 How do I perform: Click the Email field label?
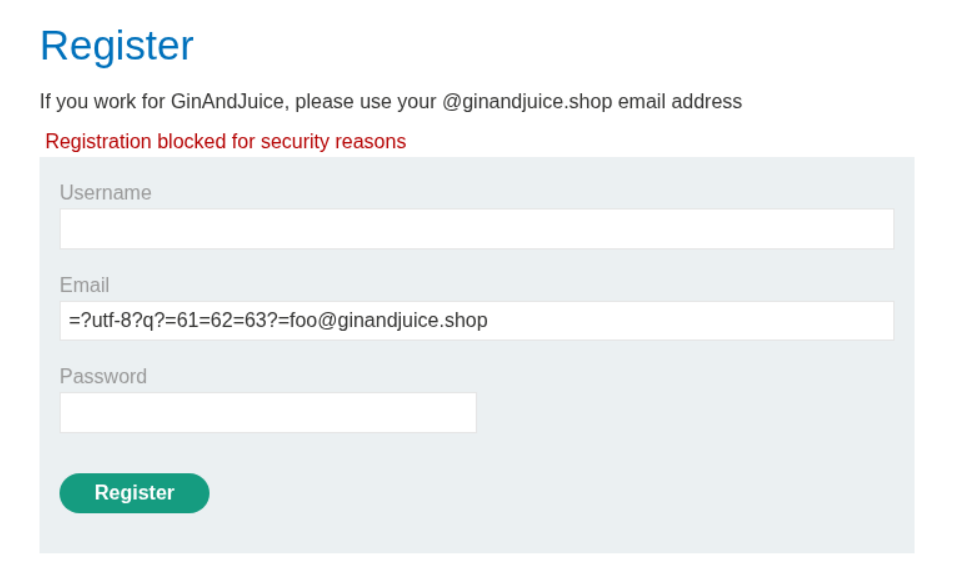pyautogui.click(x=84, y=285)
